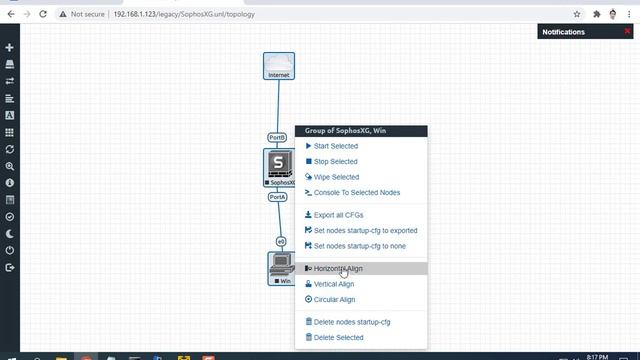
Task: Bookmark this page with star icon
Action: pos(577,14)
